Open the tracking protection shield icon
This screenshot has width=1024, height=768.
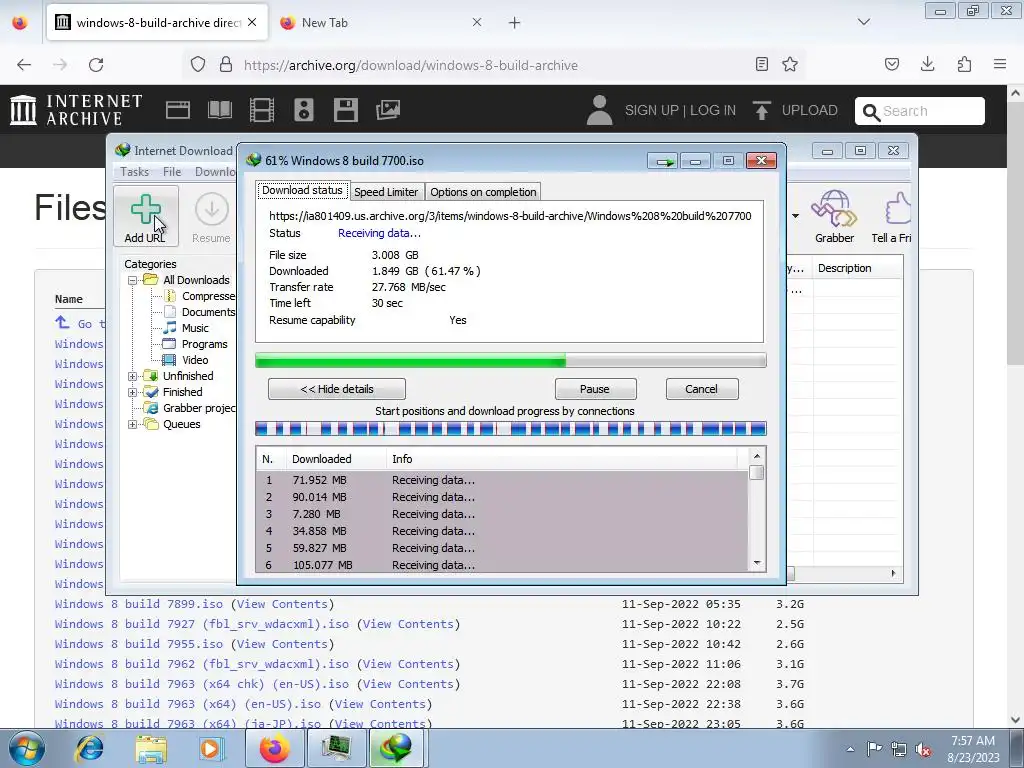(x=198, y=65)
